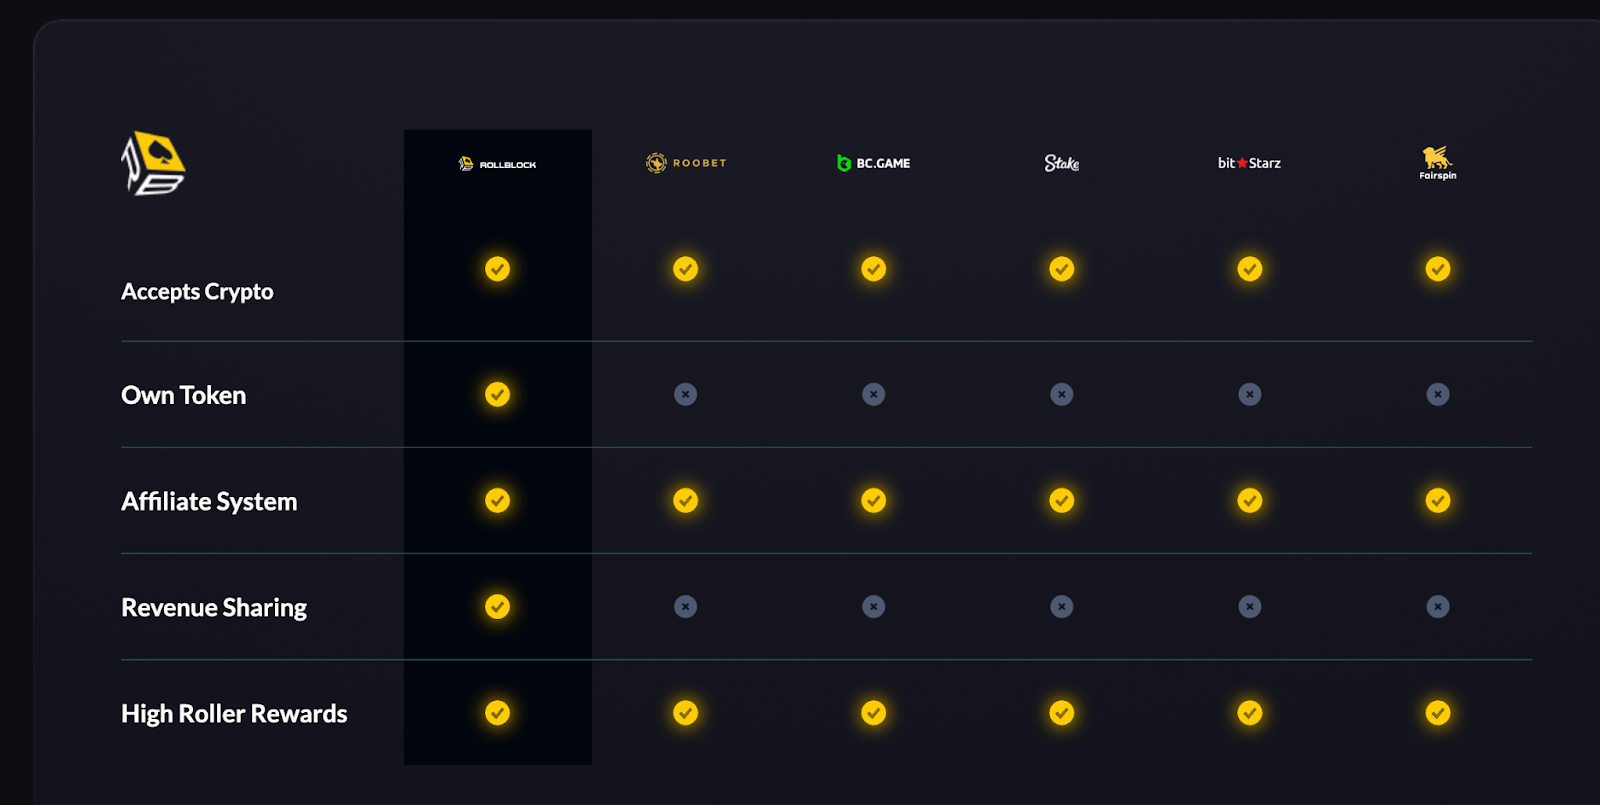Image resolution: width=1600 pixels, height=805 pixels.
Task: Click the Stake logo
Action: 1061,163
